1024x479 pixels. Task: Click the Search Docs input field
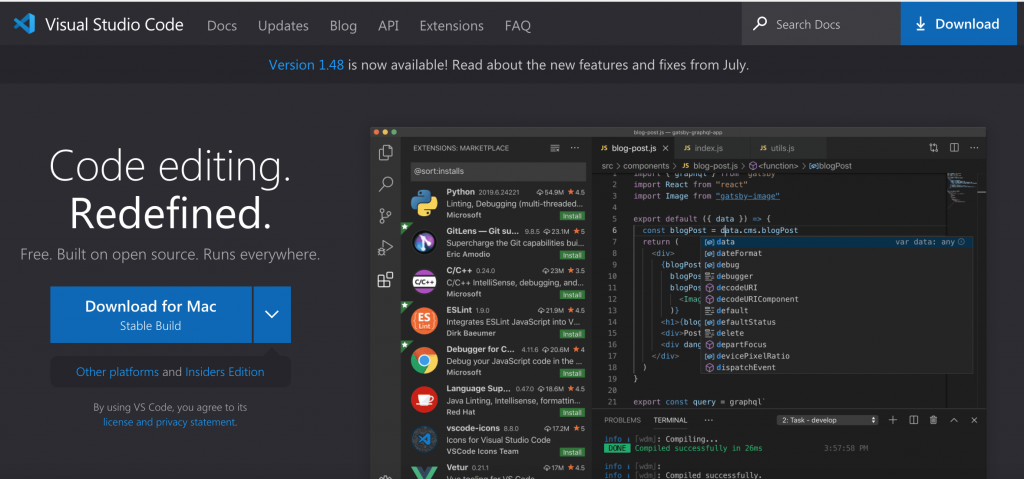[821, 24]
